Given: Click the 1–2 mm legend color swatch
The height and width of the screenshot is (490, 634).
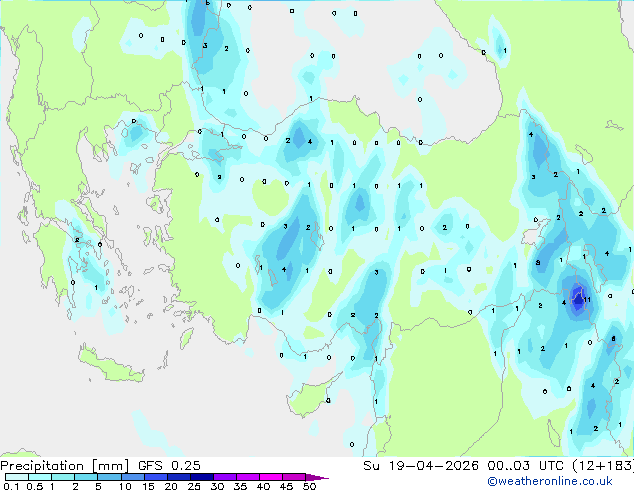Looking at the screenshot, I should pyautogui.click(x=63, y=477).
